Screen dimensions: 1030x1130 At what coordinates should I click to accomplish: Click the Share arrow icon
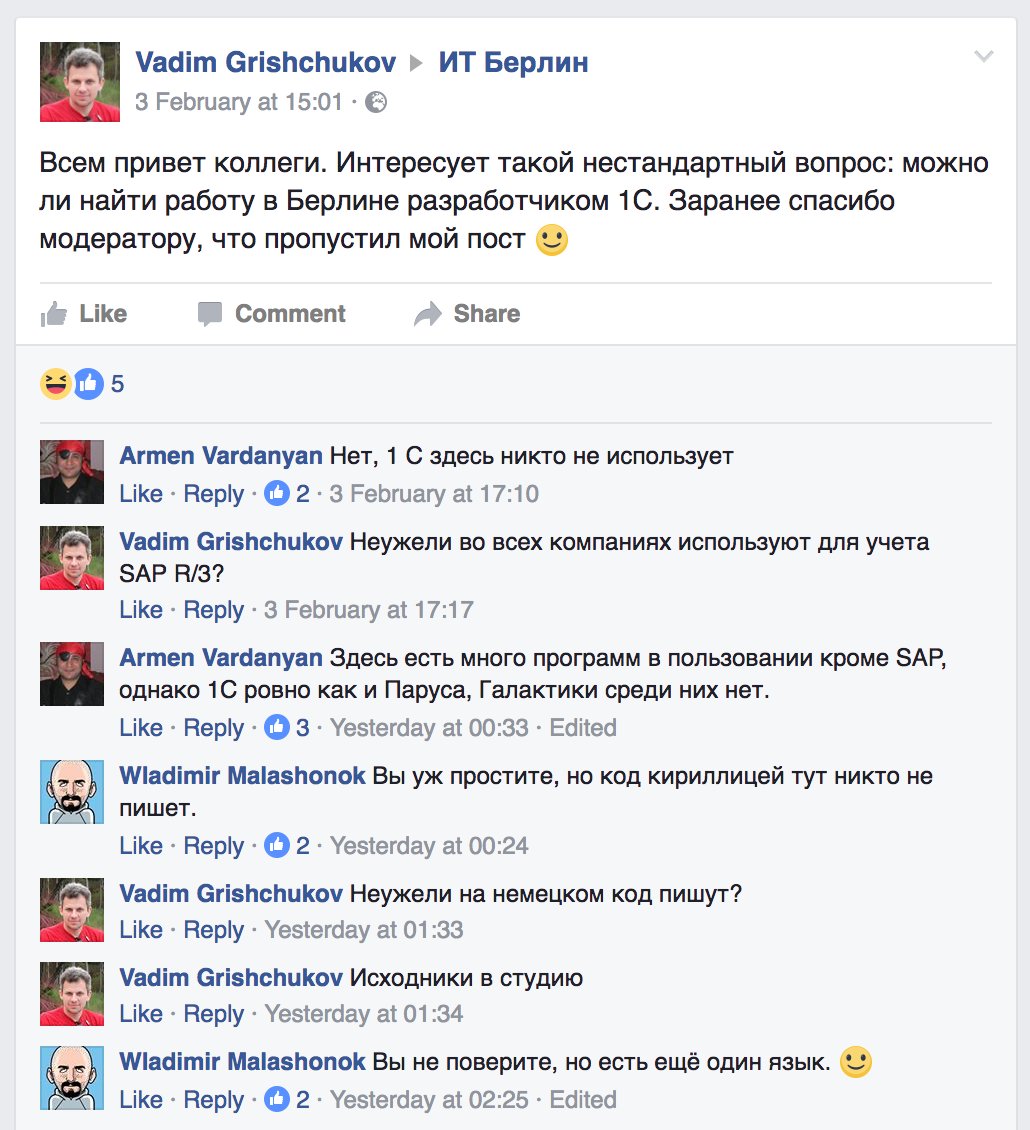coord(426,313)
